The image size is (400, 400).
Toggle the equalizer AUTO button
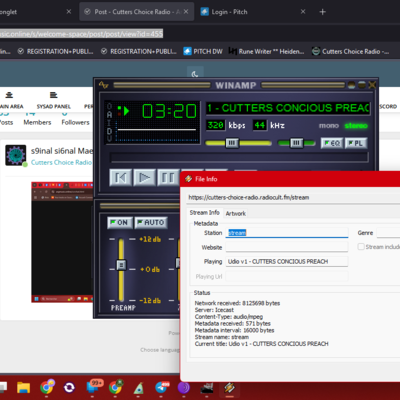[151, 223]
